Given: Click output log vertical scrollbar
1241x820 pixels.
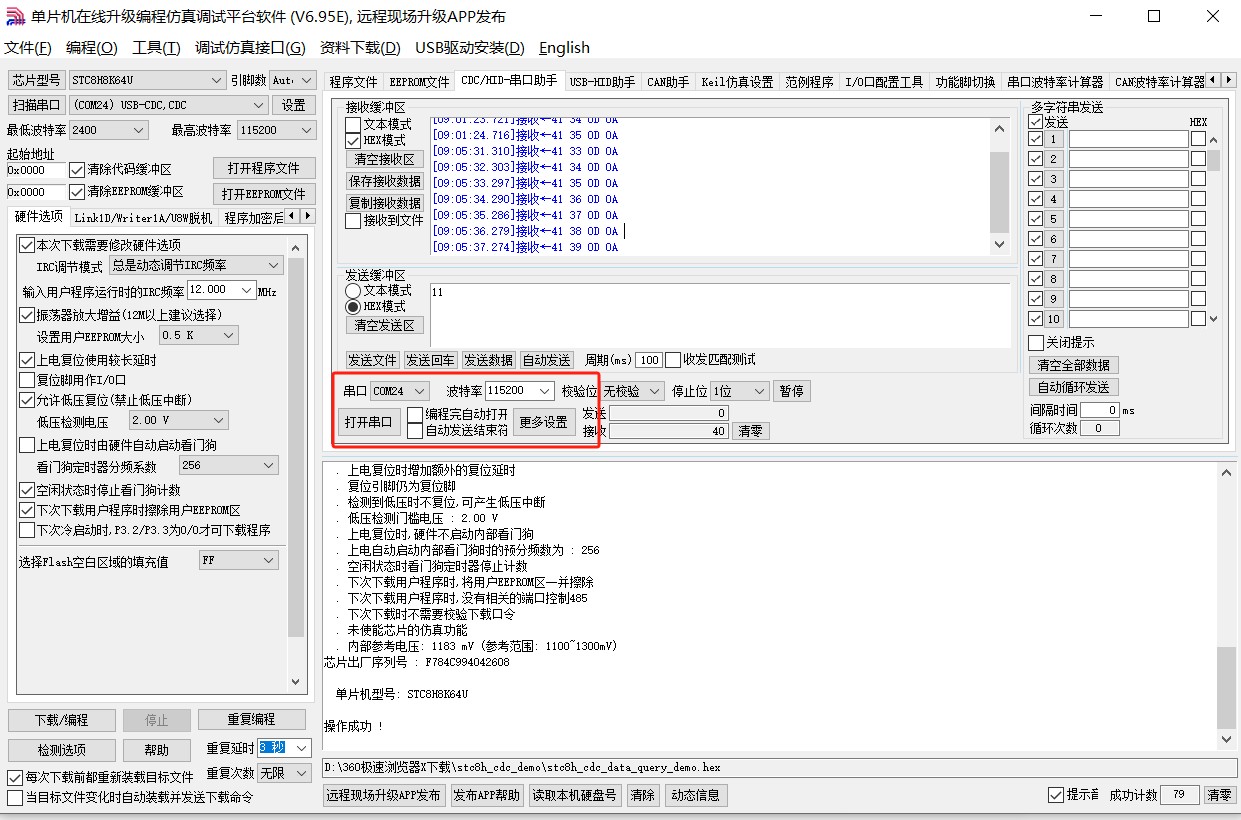Looking at the screenshot, I should tap(1227, 606).
